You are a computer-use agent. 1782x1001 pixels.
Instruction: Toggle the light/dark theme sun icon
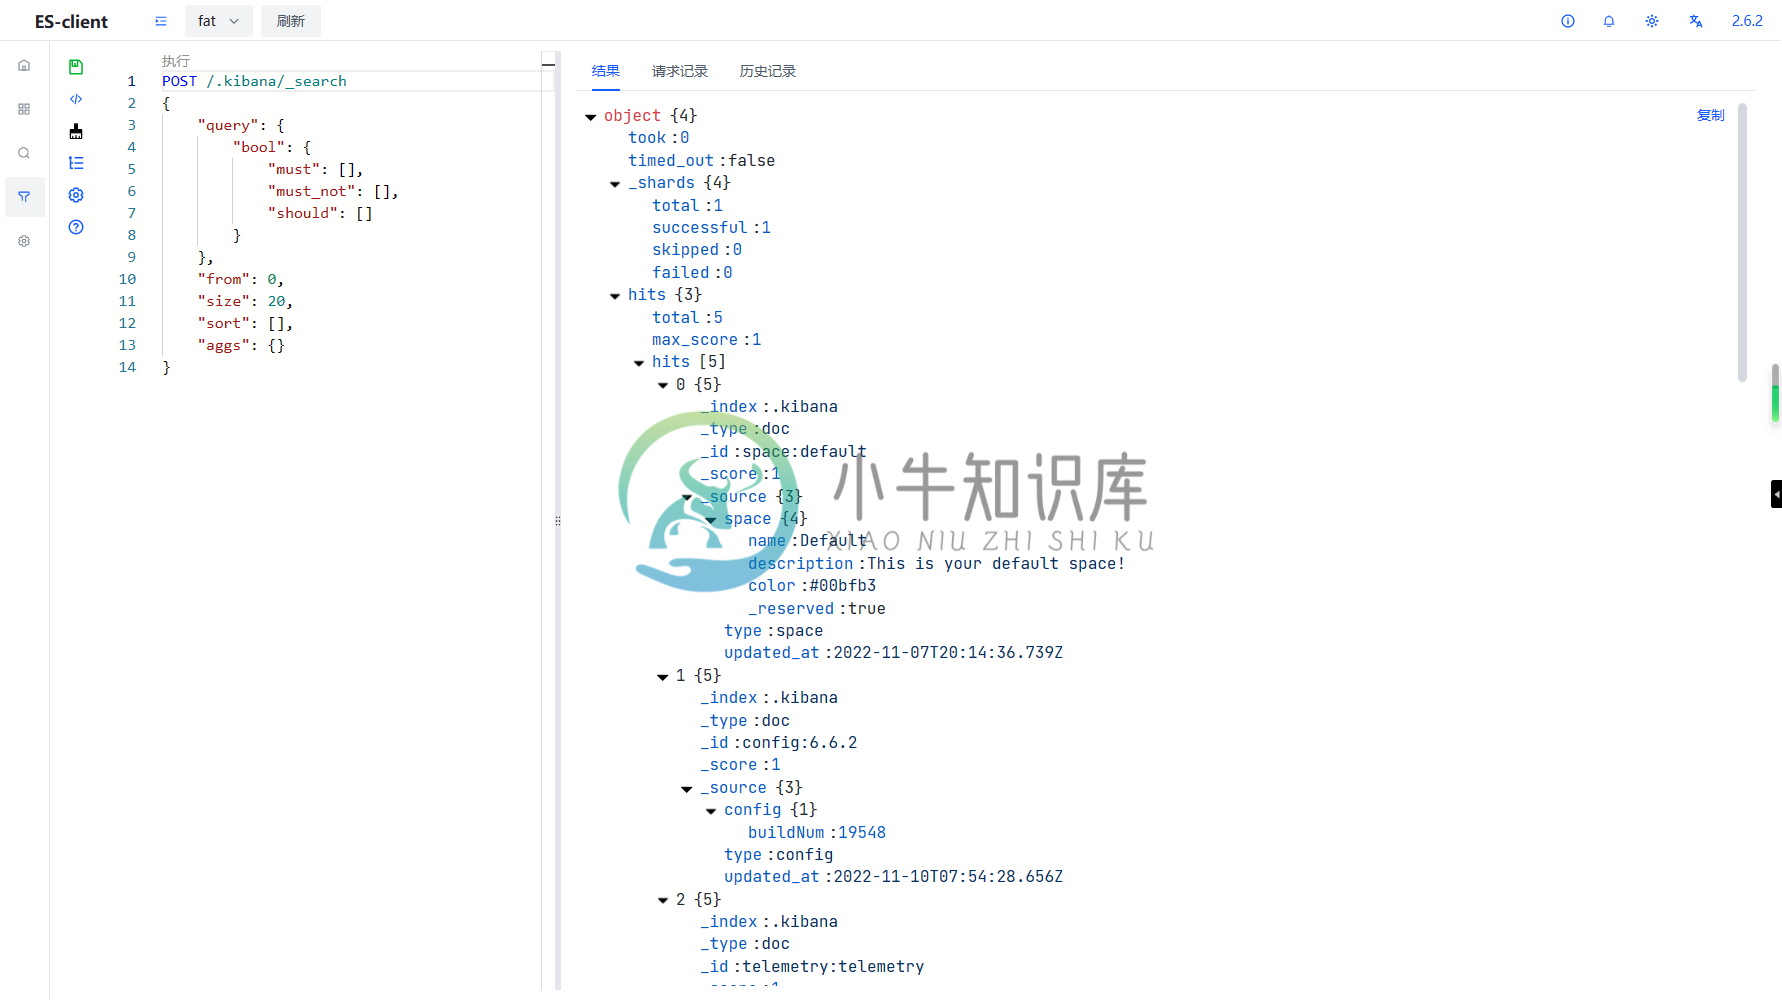[x=1652, y=21]
